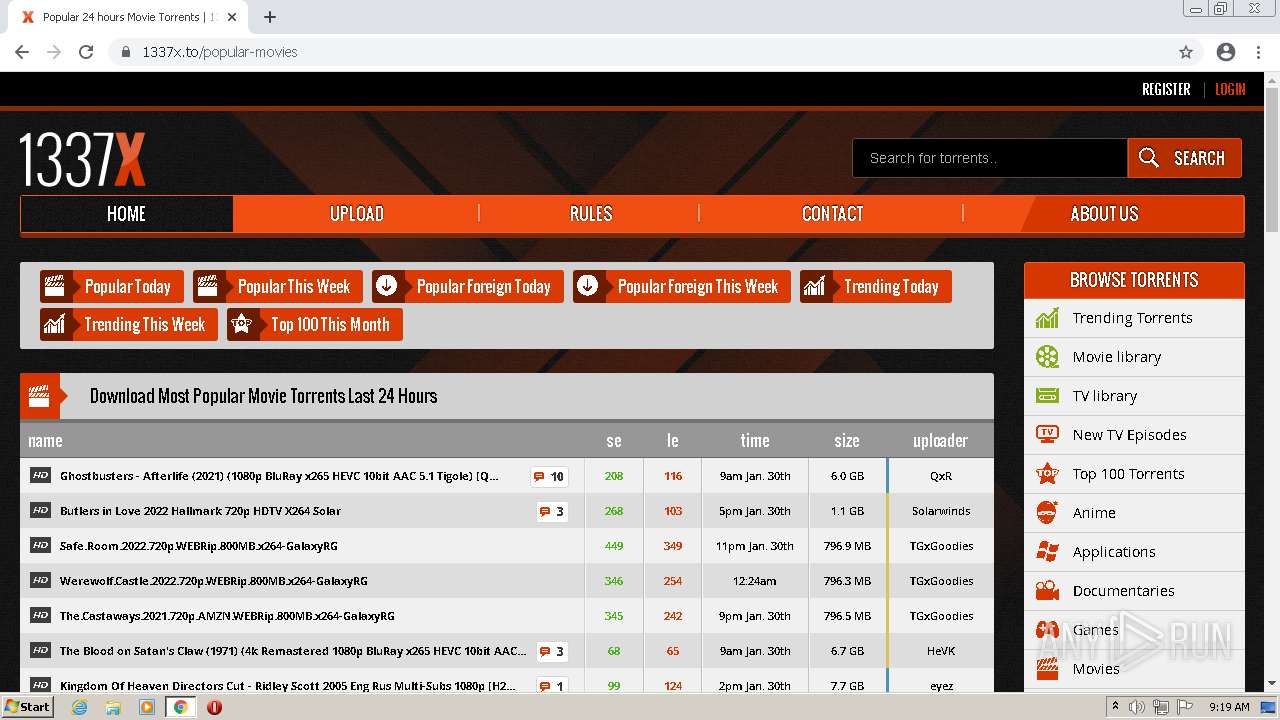Click the New TV Episodes icon
This screenshot has width=1280, height=720.
click(x=1047, y=435)
